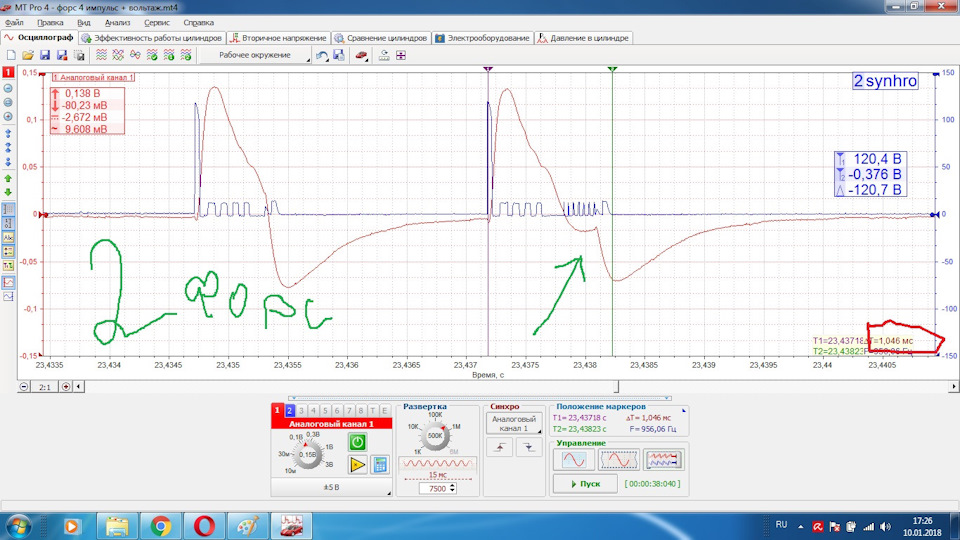This screenshot has height=540, width=960.
Task: Switch to Давление в цилиндре tab
Action: (x=583, y=38)
